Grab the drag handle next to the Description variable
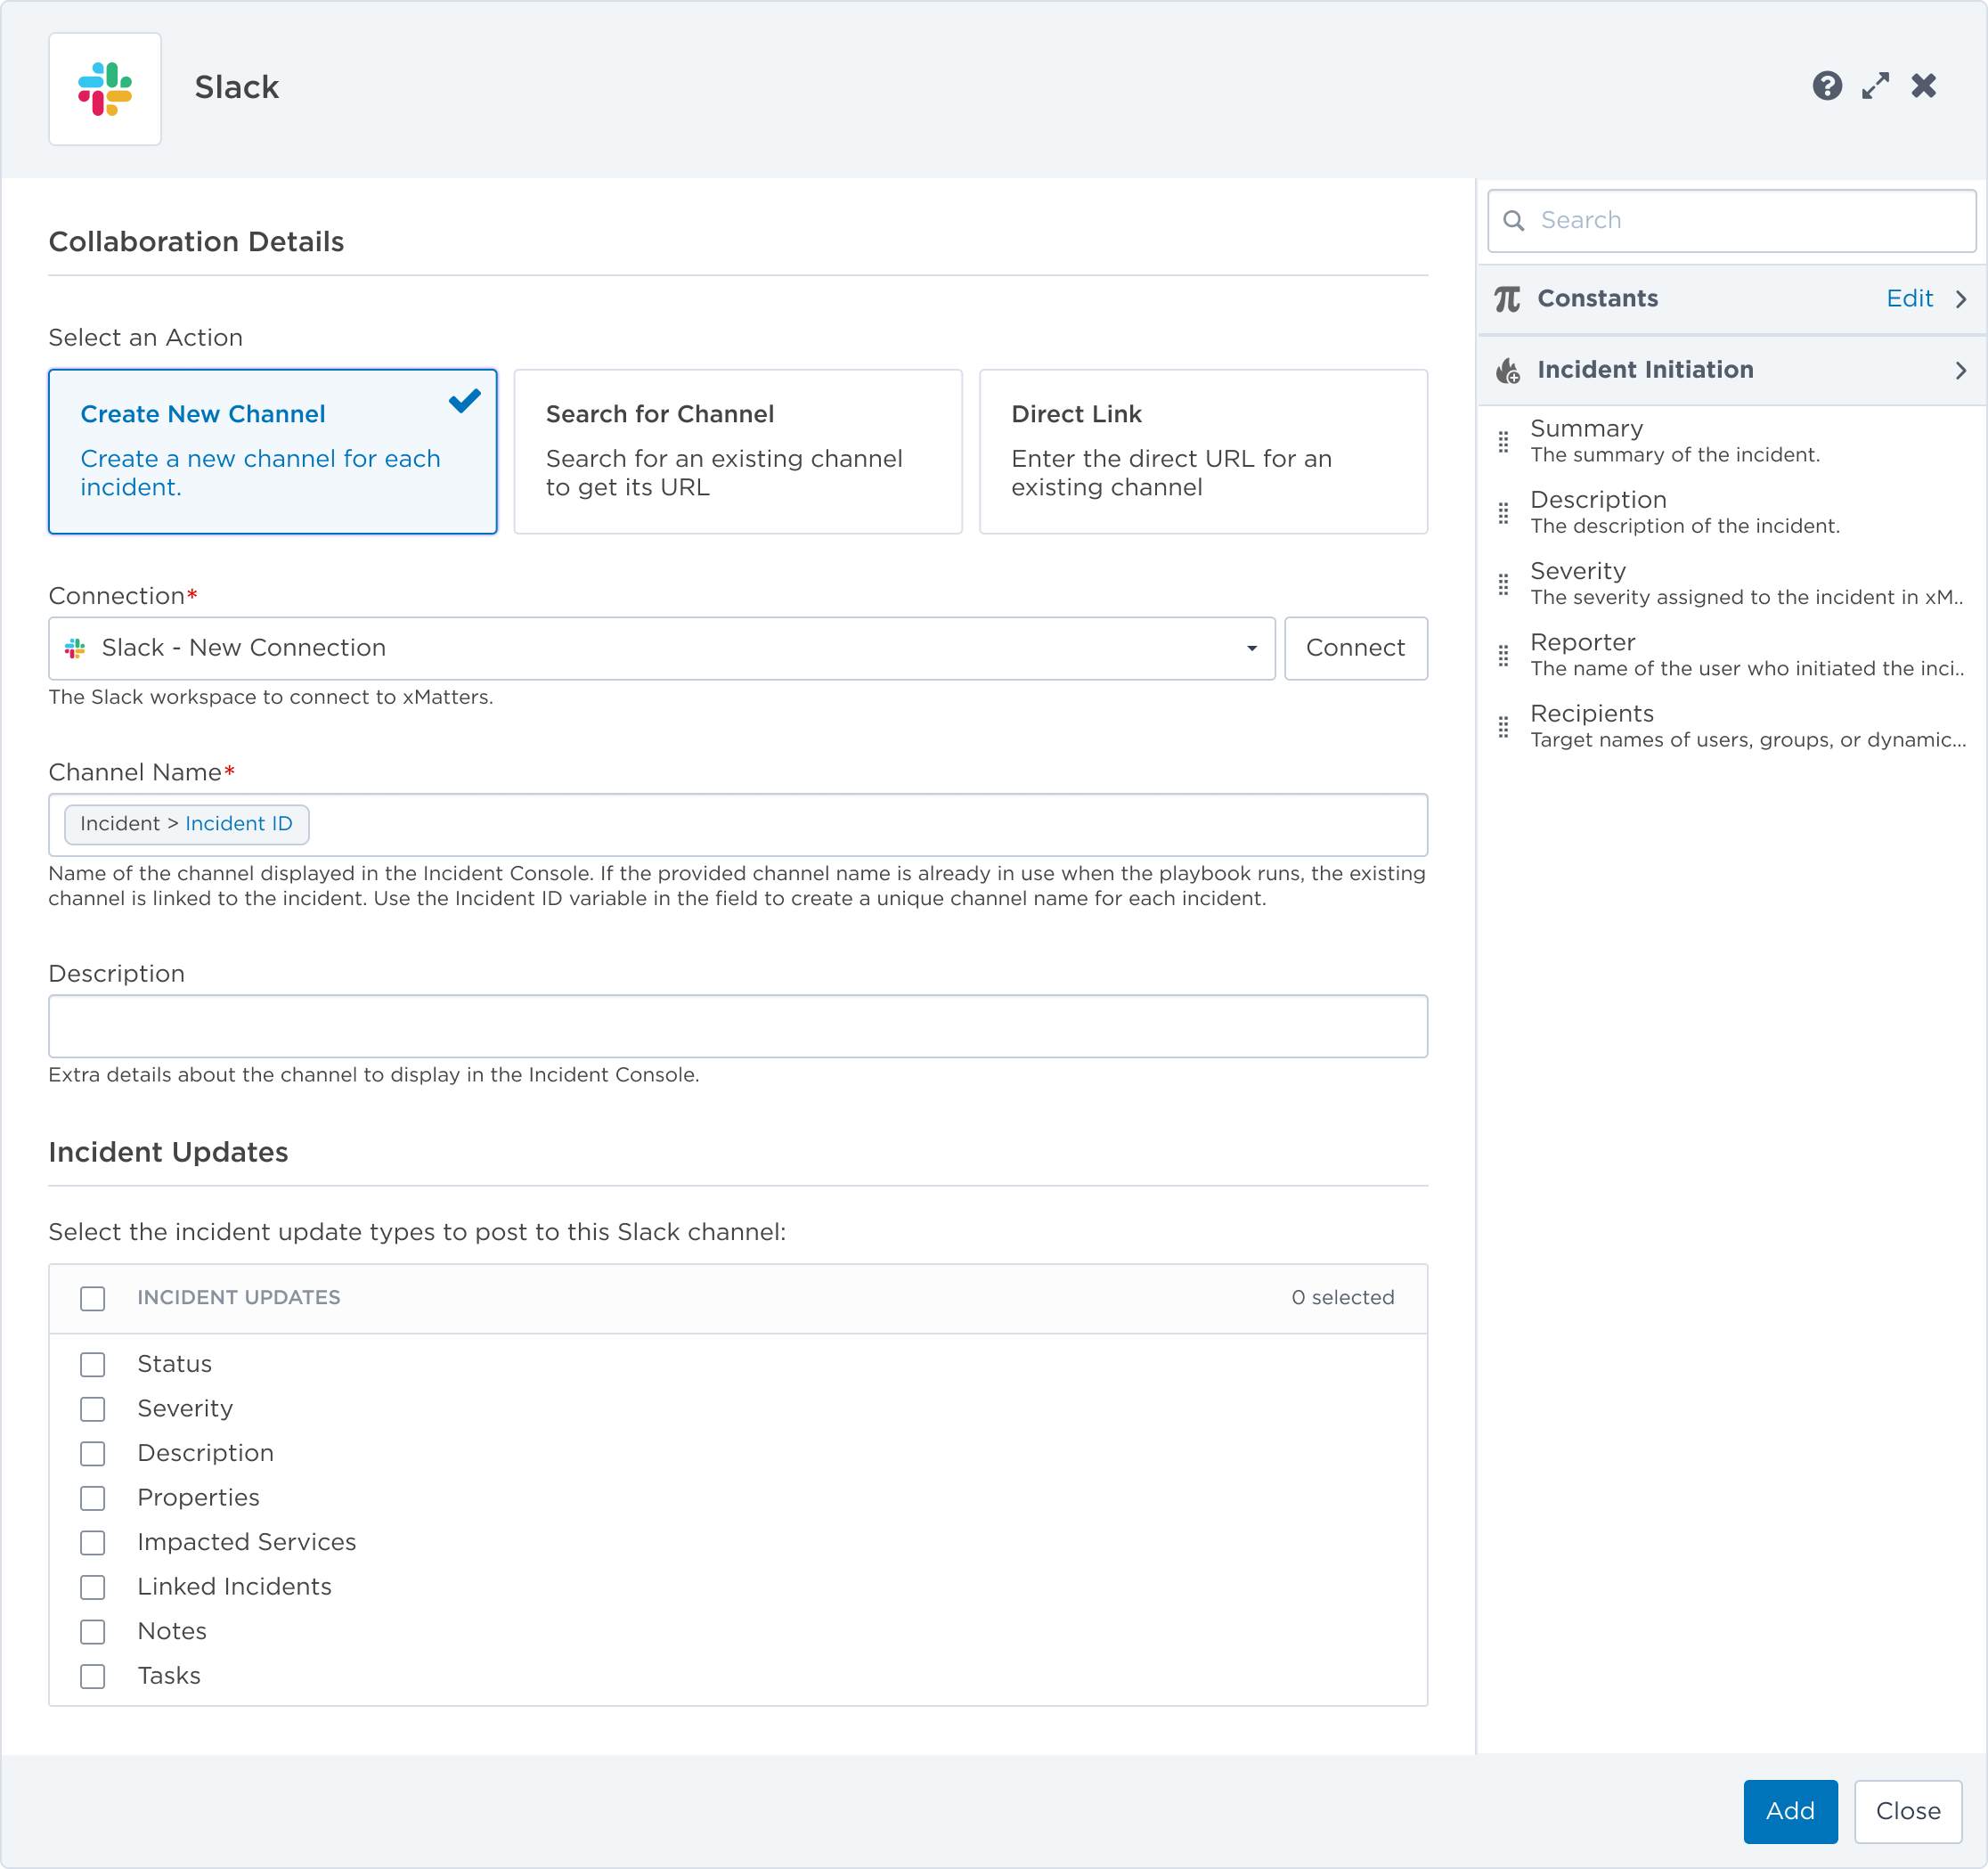The height and width of the screenshot is (1869, 1988). [1503, 513]
